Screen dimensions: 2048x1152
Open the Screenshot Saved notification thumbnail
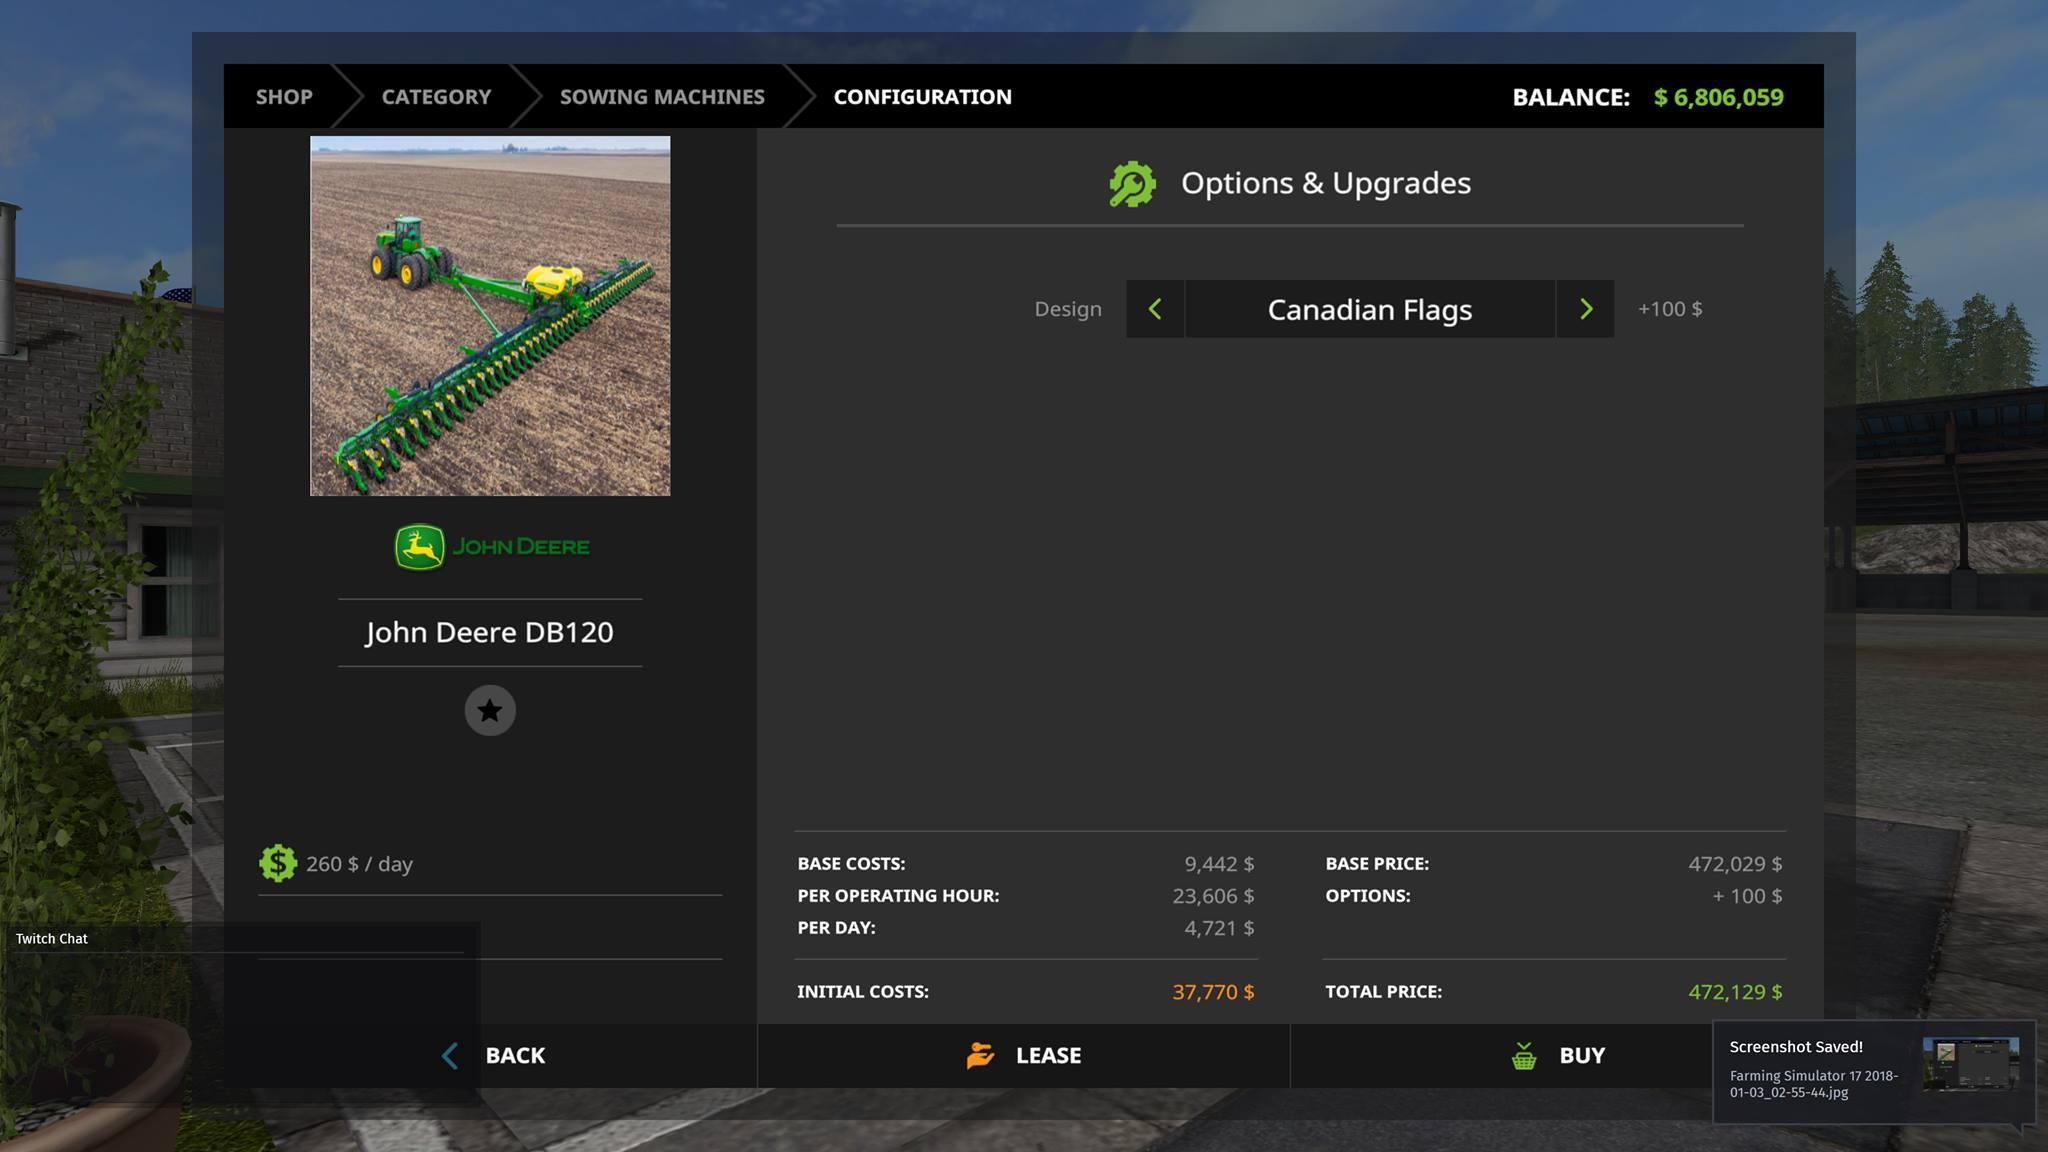click(x=1969, y=1064)
